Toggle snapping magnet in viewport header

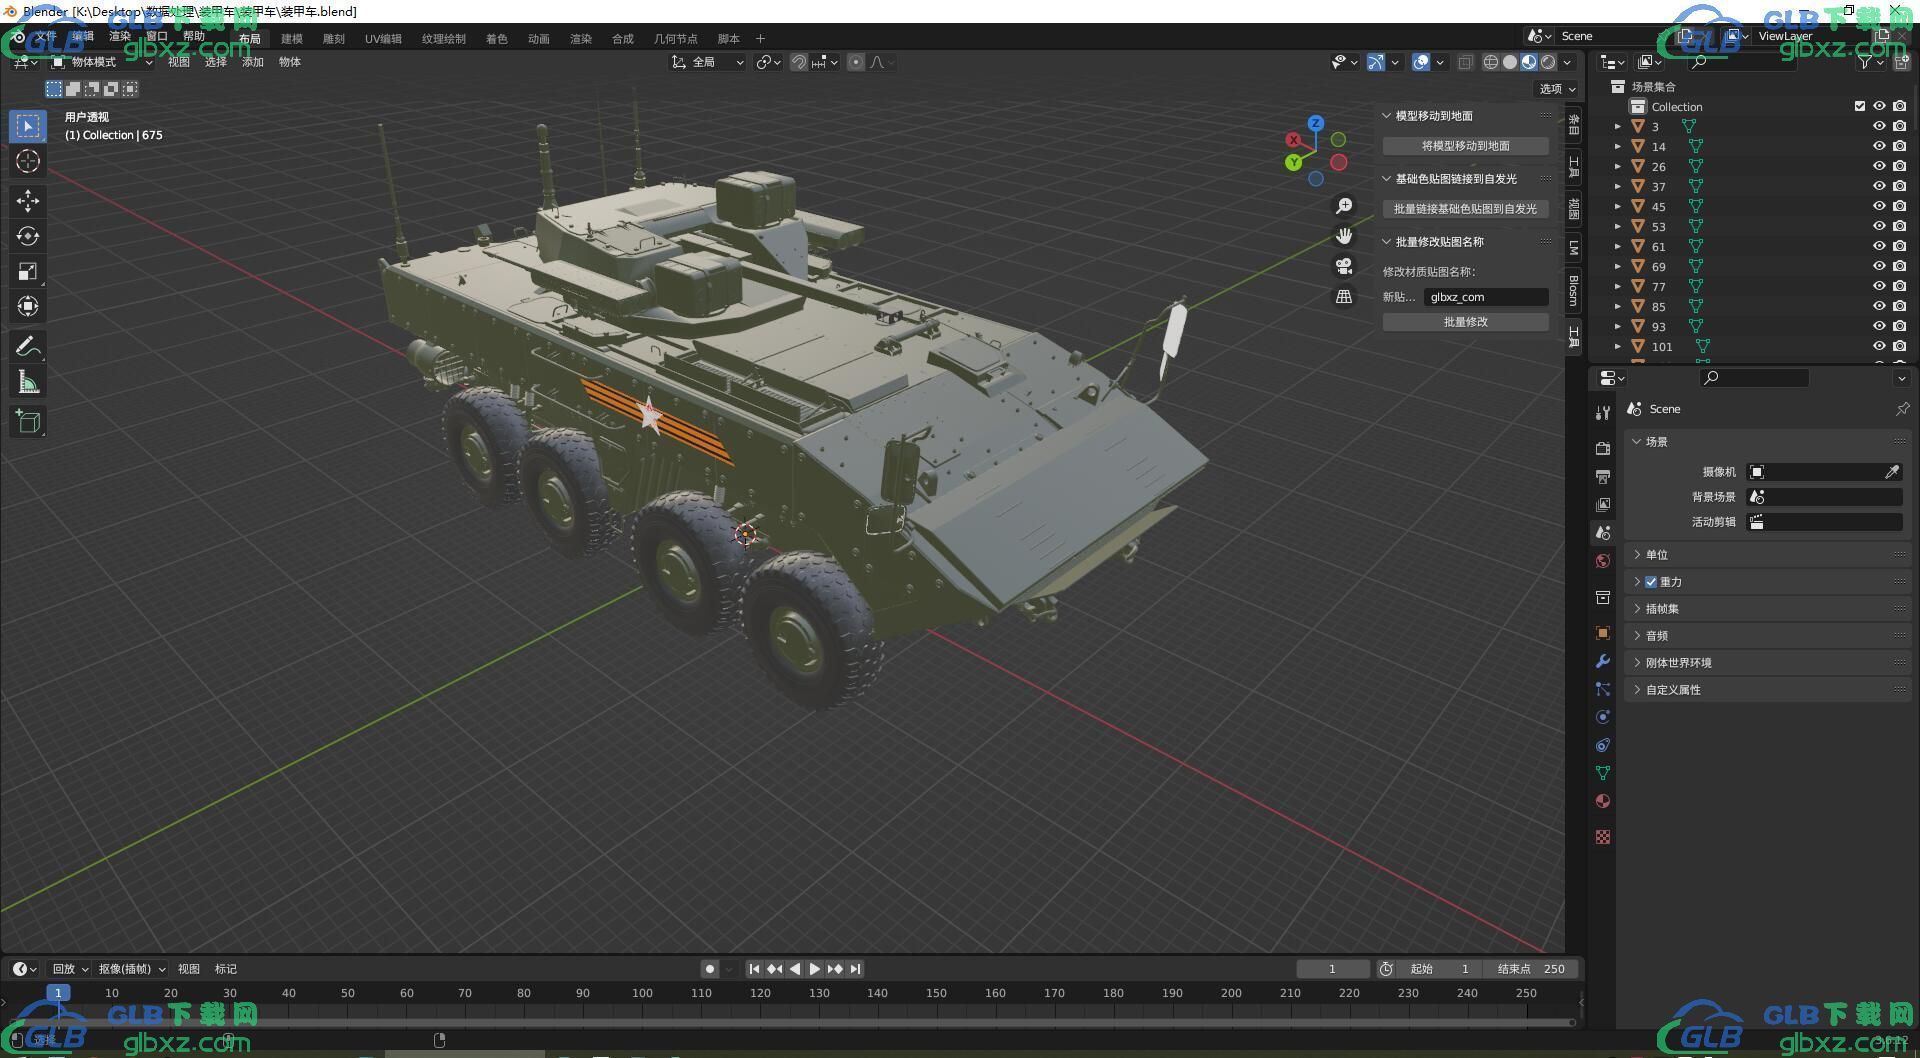coord(799,62)
